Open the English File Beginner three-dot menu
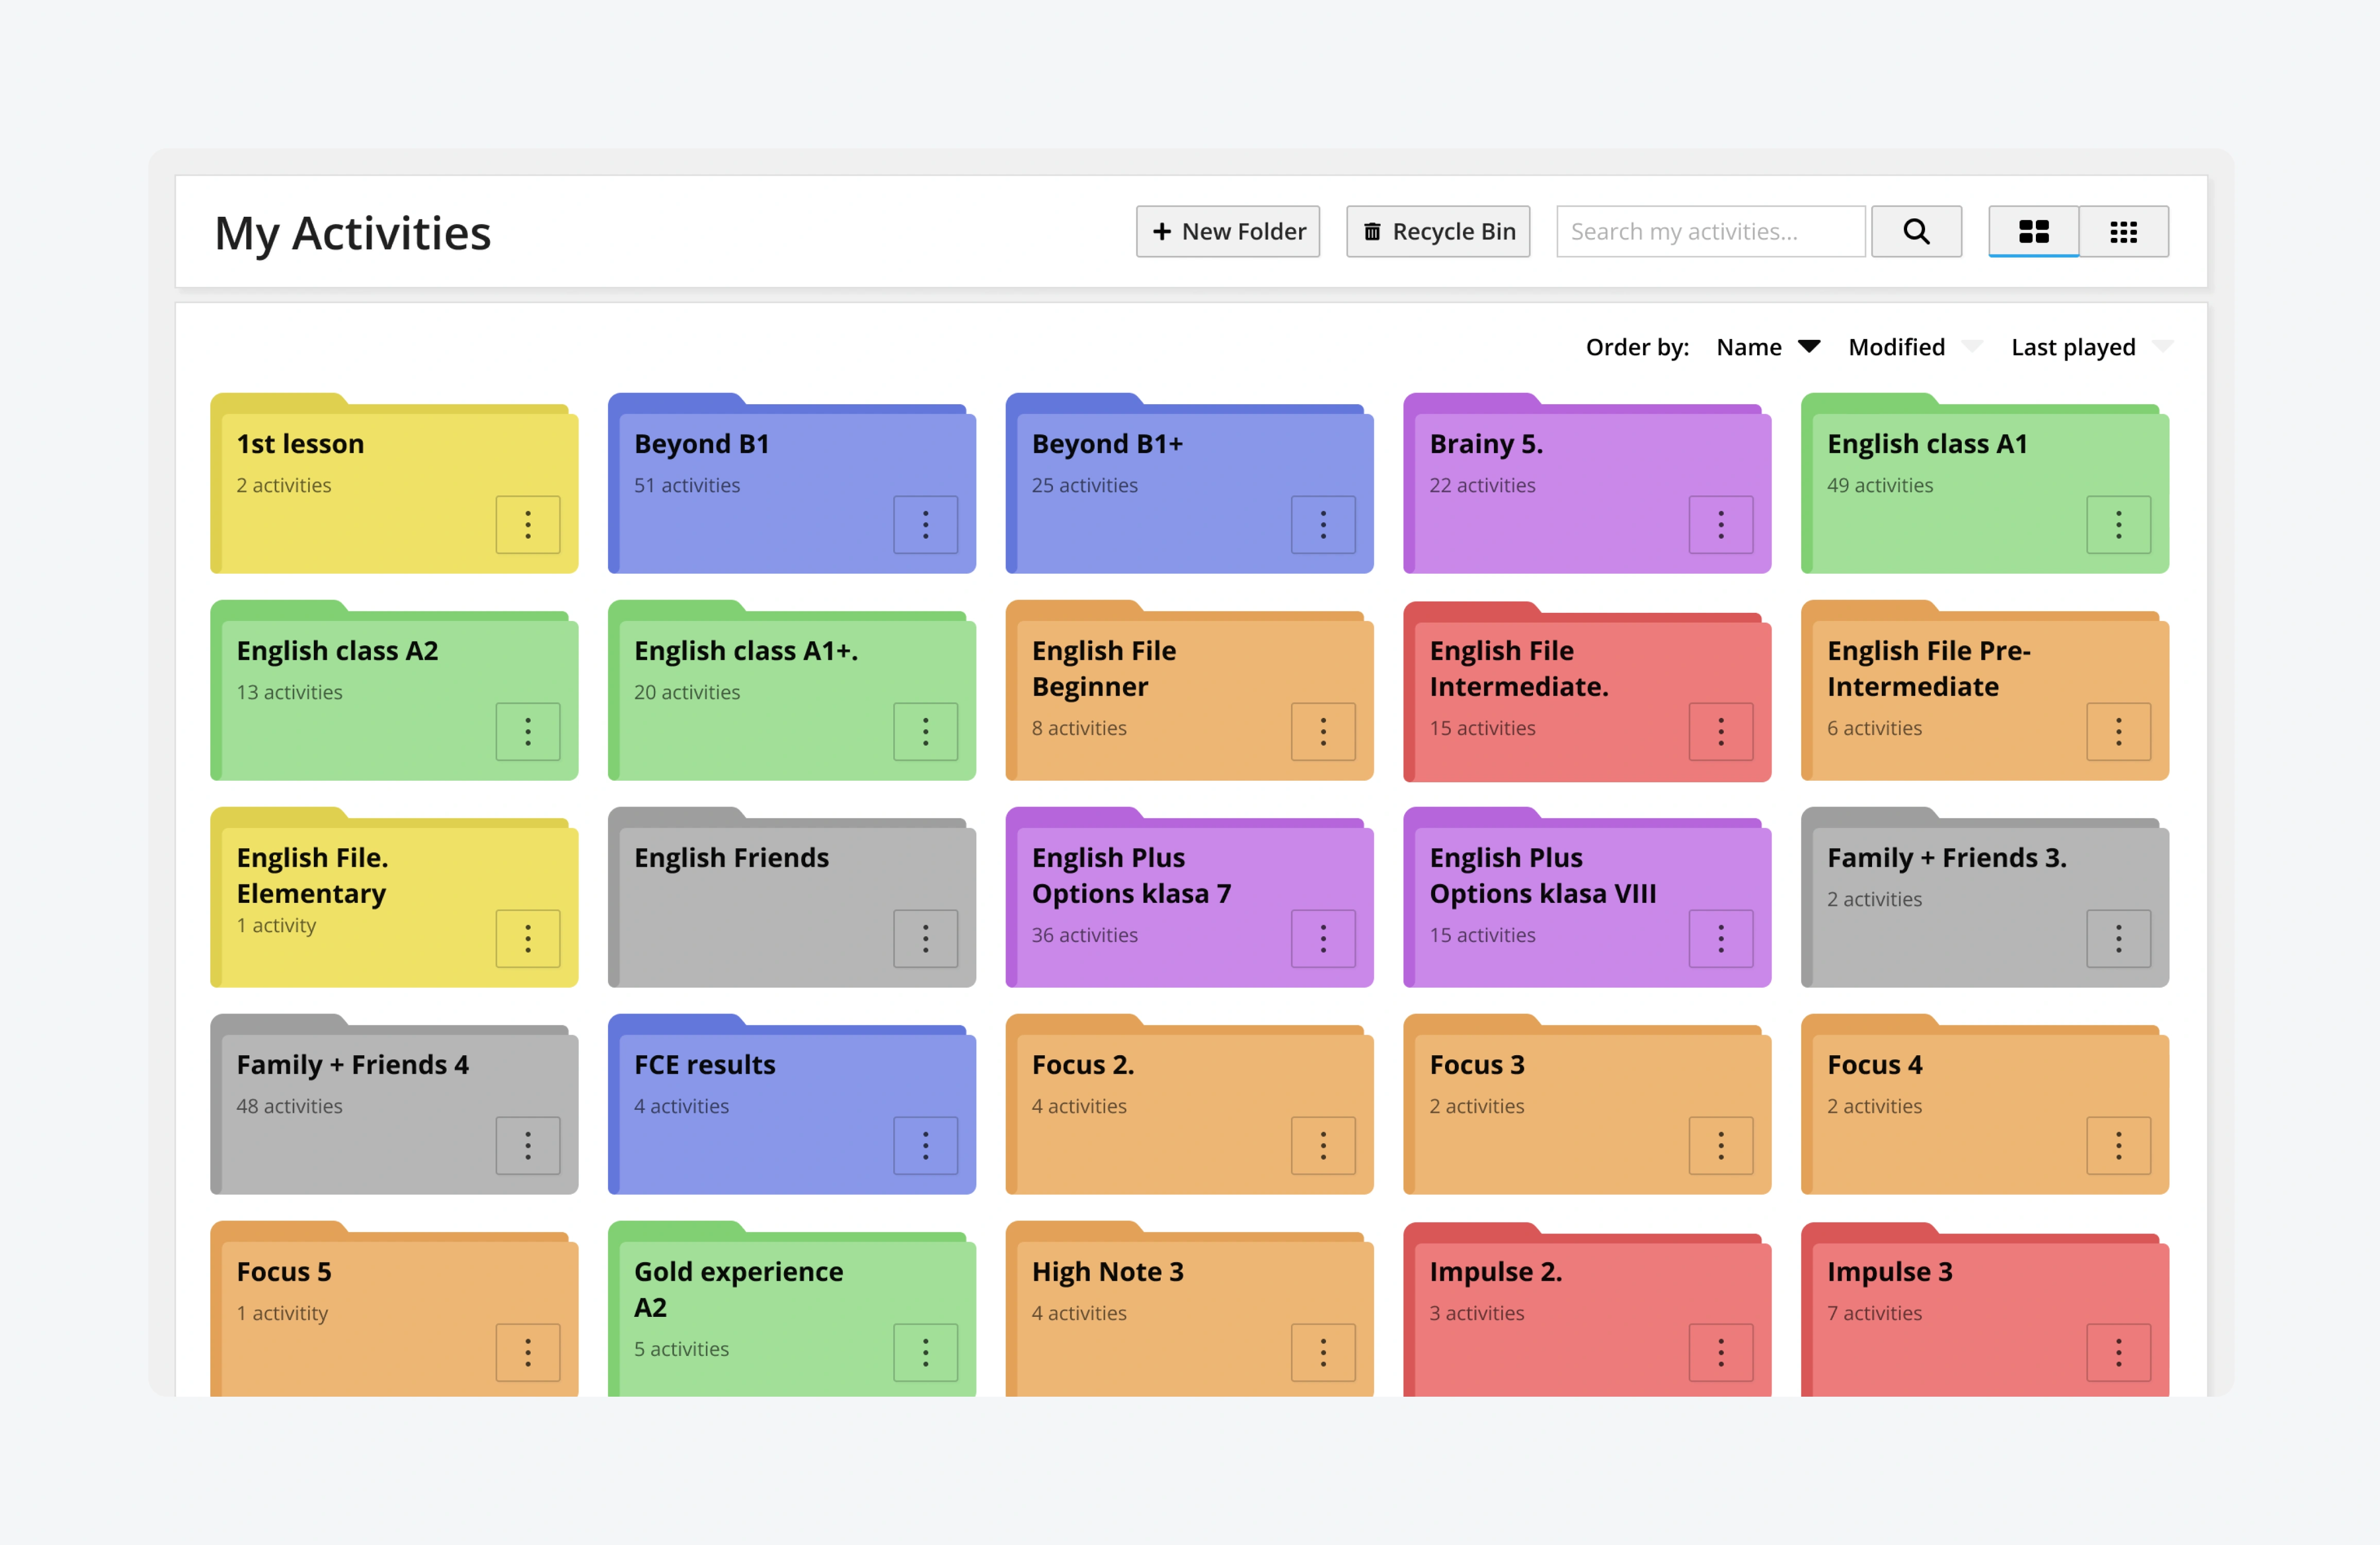Viewport: 2380px width, 1545px height. (1323, 731)
